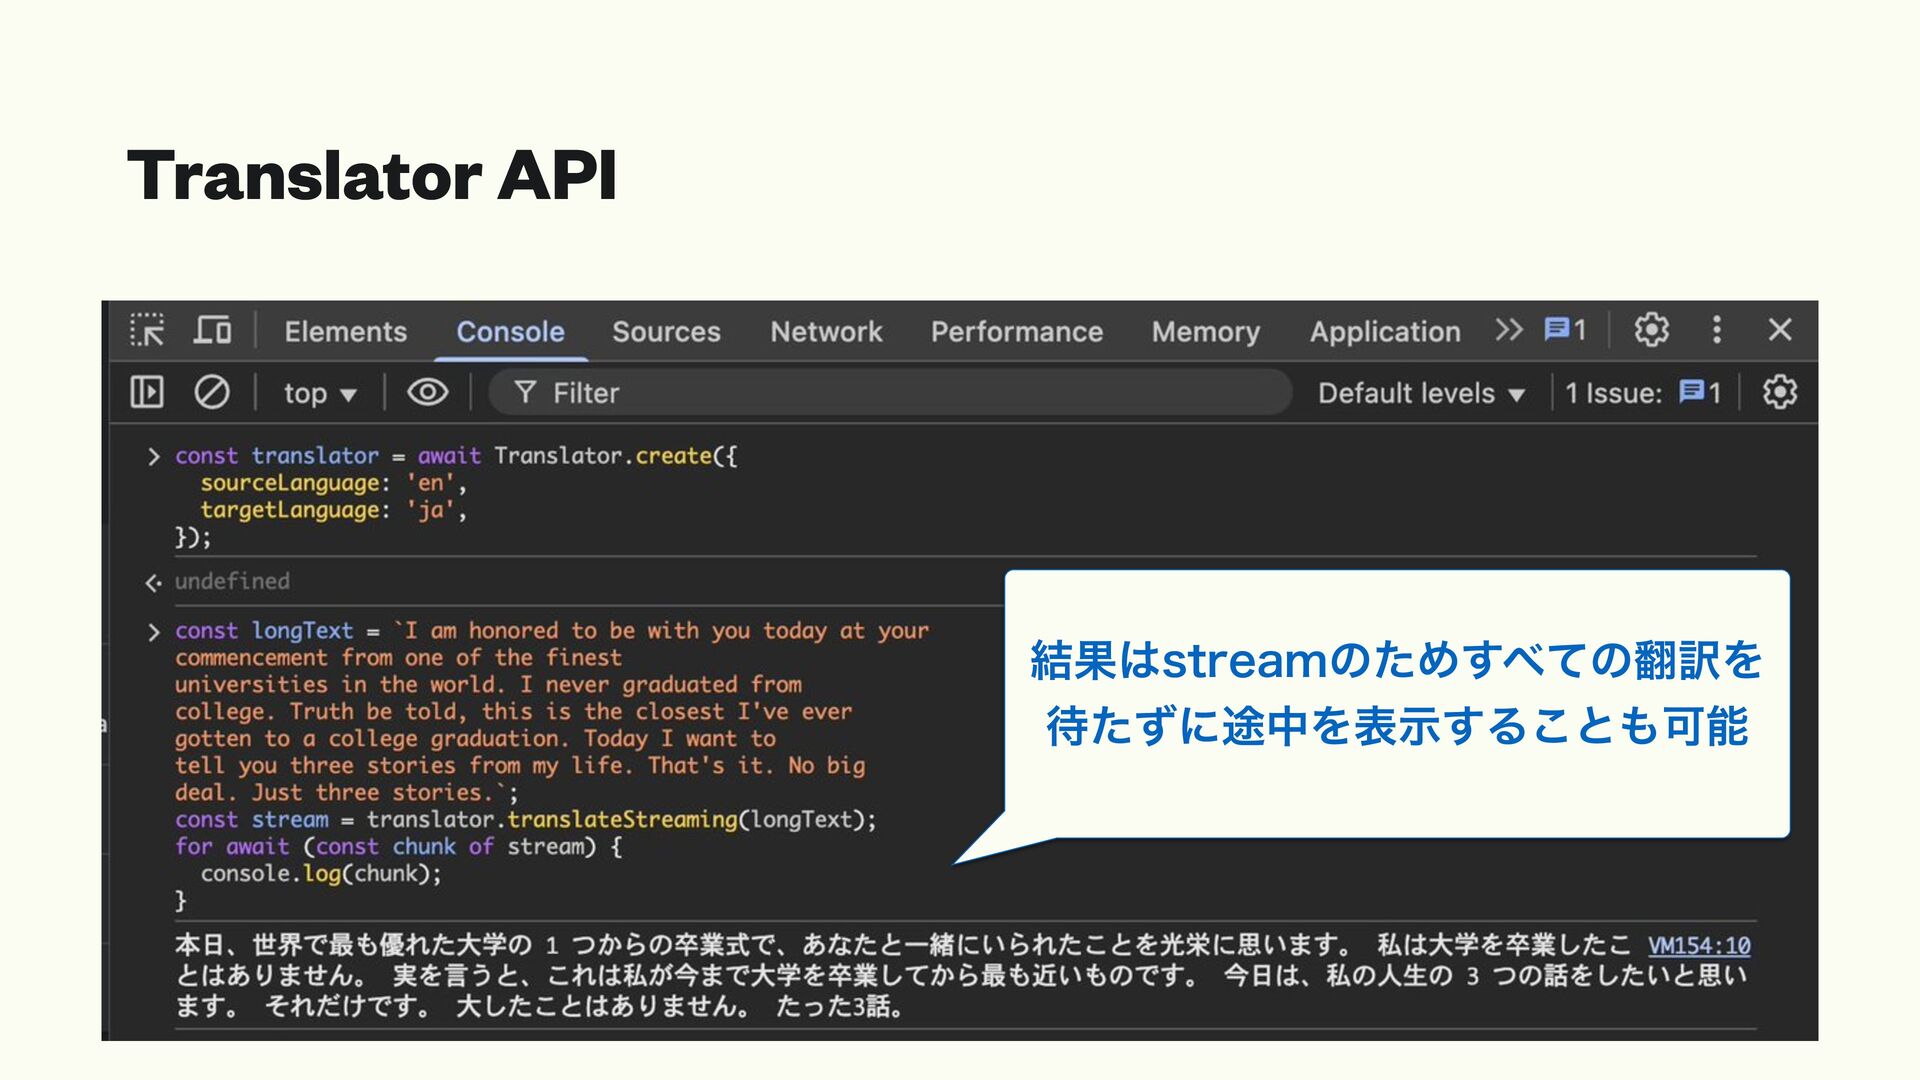The height and width of the screenshot is (1080, 1920).
Task: Expand the const translator console entry arrow
Action: [x=153, y=457]
